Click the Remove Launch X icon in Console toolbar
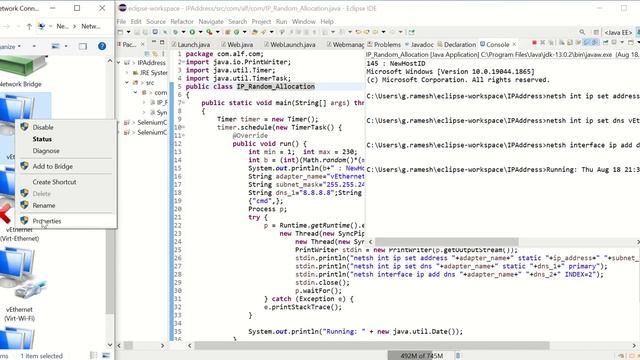Image resolution: width=640 pixels, height=360 pixels. point(542,42)
